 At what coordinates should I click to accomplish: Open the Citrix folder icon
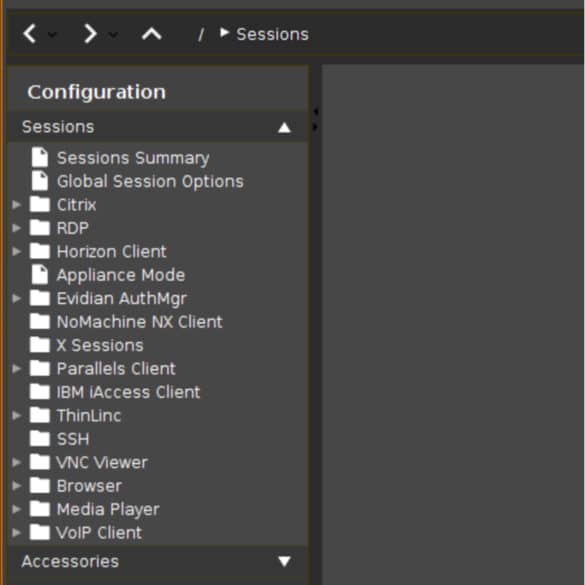[x=40, y=204]
